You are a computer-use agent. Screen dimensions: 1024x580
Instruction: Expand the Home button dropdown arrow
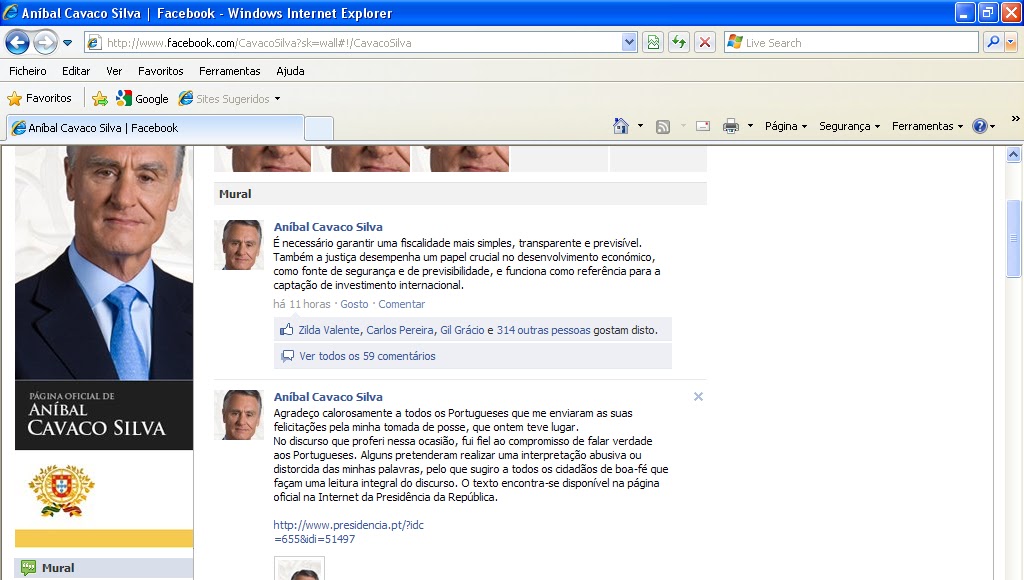[640, 126]
